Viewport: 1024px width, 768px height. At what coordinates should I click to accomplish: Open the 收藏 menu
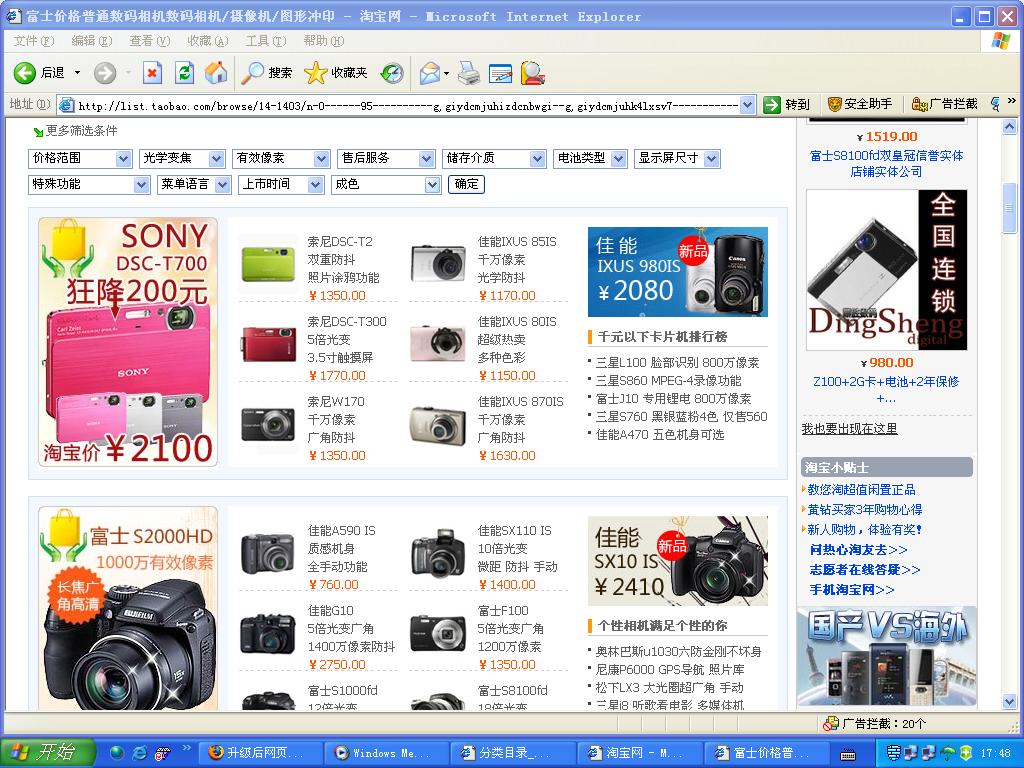[x=208, y=40]
